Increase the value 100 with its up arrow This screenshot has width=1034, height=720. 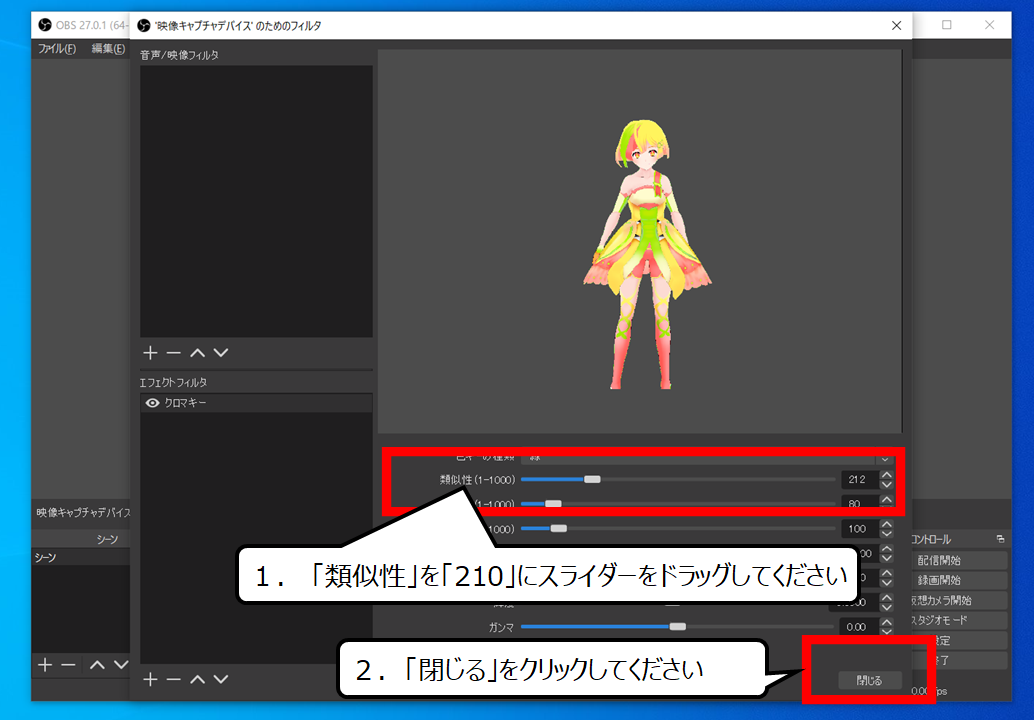pos(887,524)
